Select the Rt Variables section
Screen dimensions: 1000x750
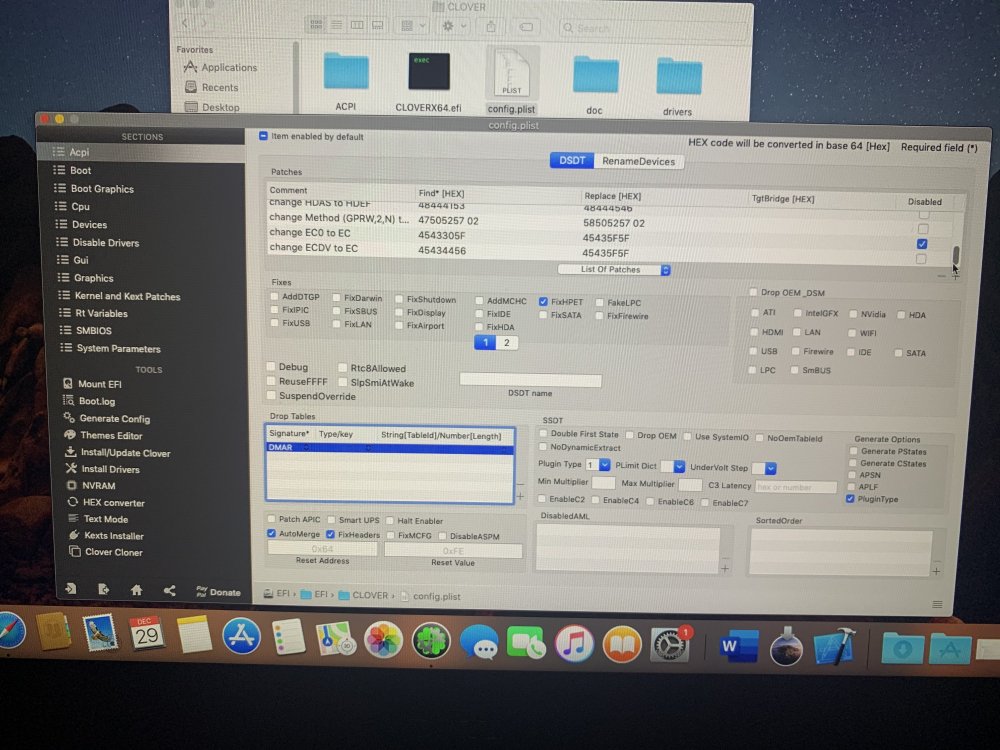100,313
